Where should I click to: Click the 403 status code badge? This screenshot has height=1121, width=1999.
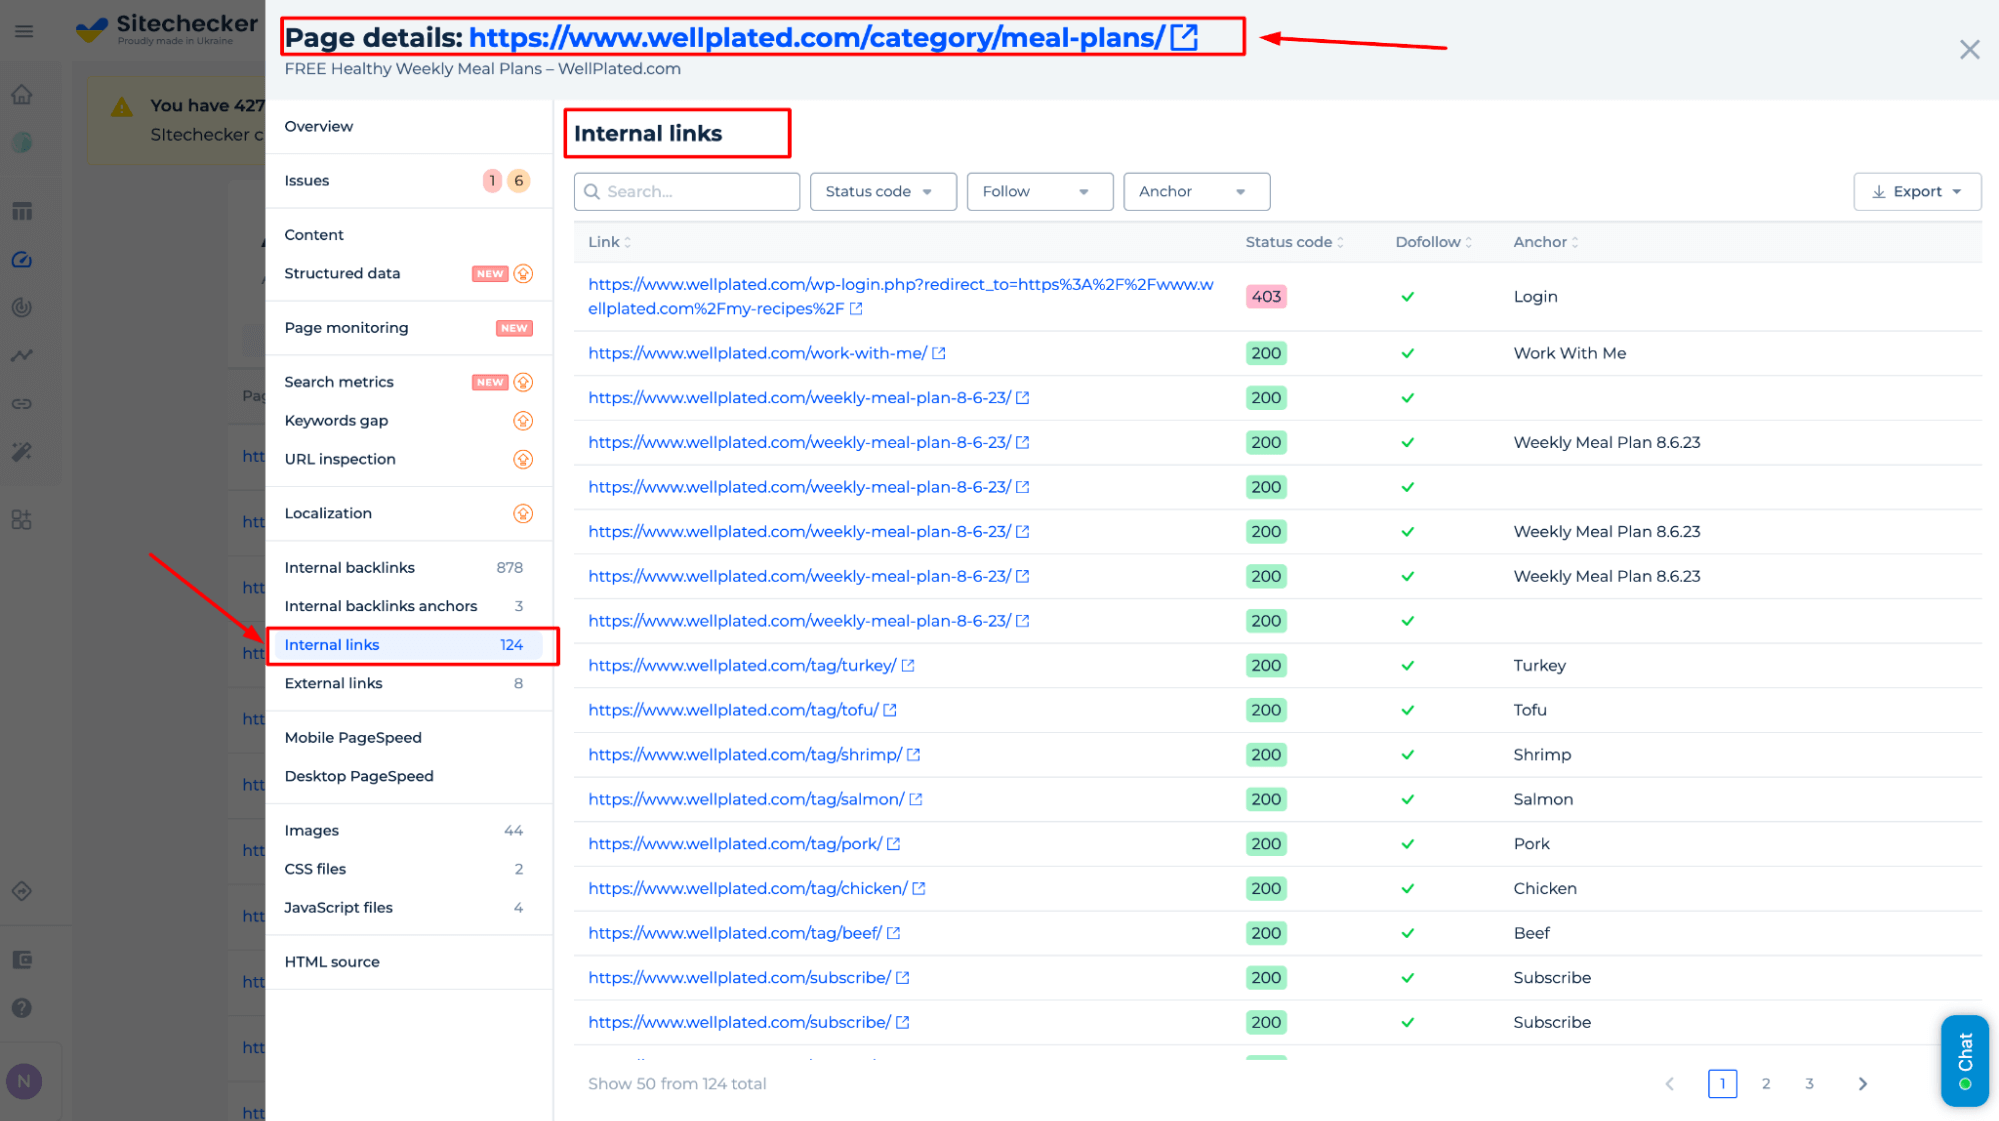coord(1266,297)
